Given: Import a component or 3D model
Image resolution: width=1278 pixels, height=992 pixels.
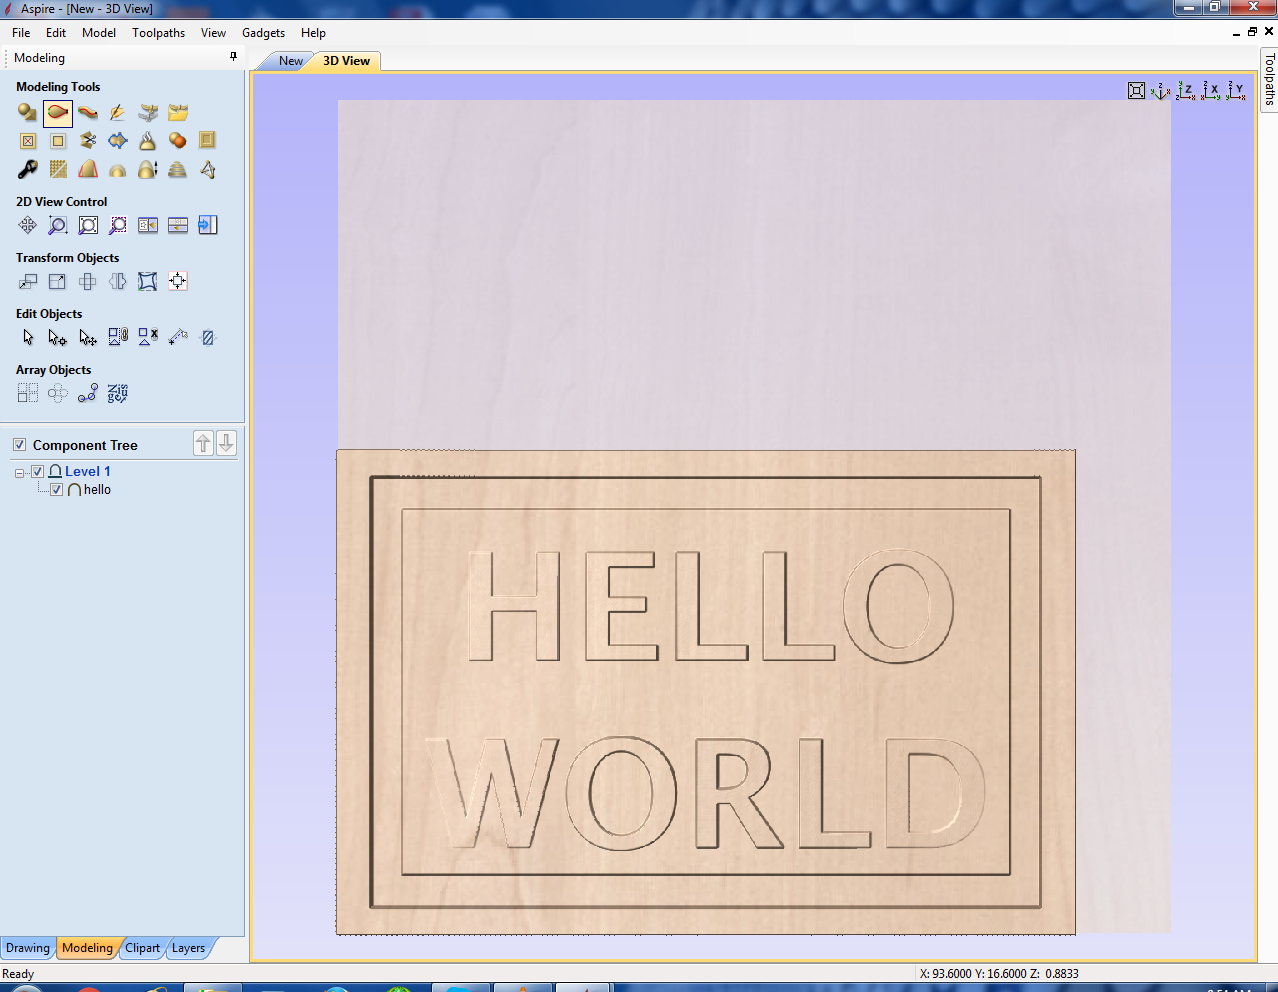Looking at the screenshot, I should 148,113.
